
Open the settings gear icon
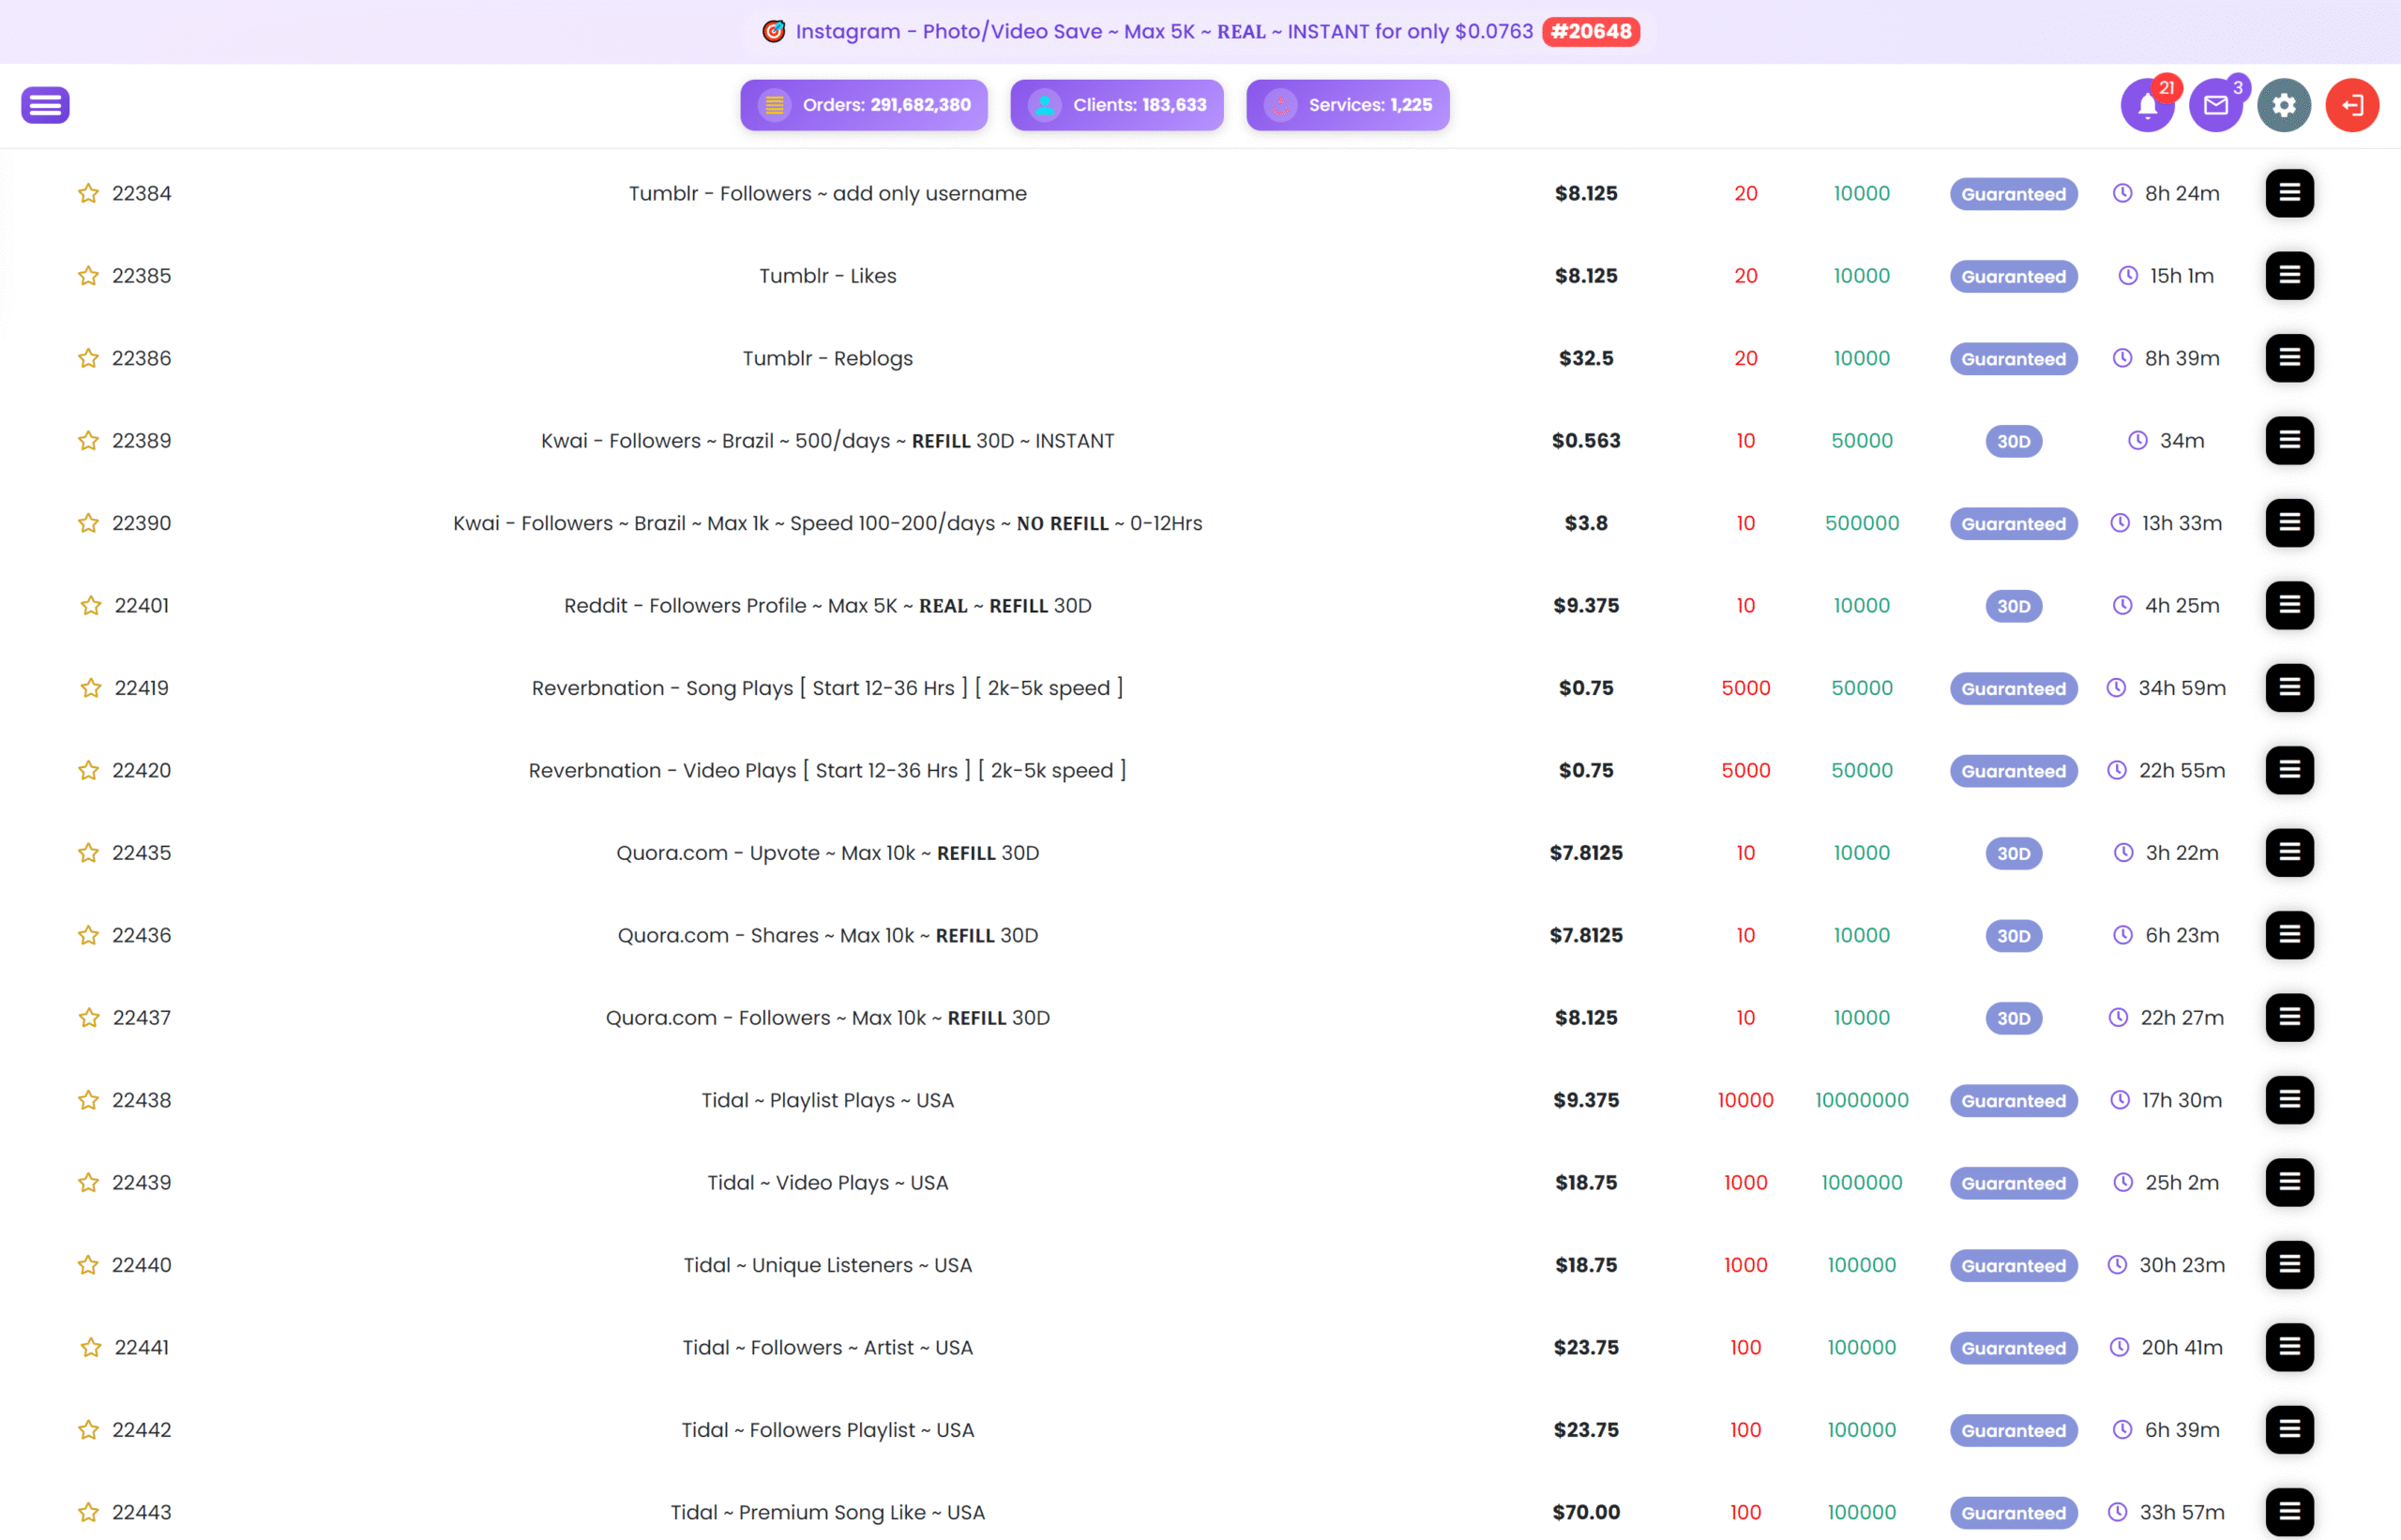(x=2283, y=105)
